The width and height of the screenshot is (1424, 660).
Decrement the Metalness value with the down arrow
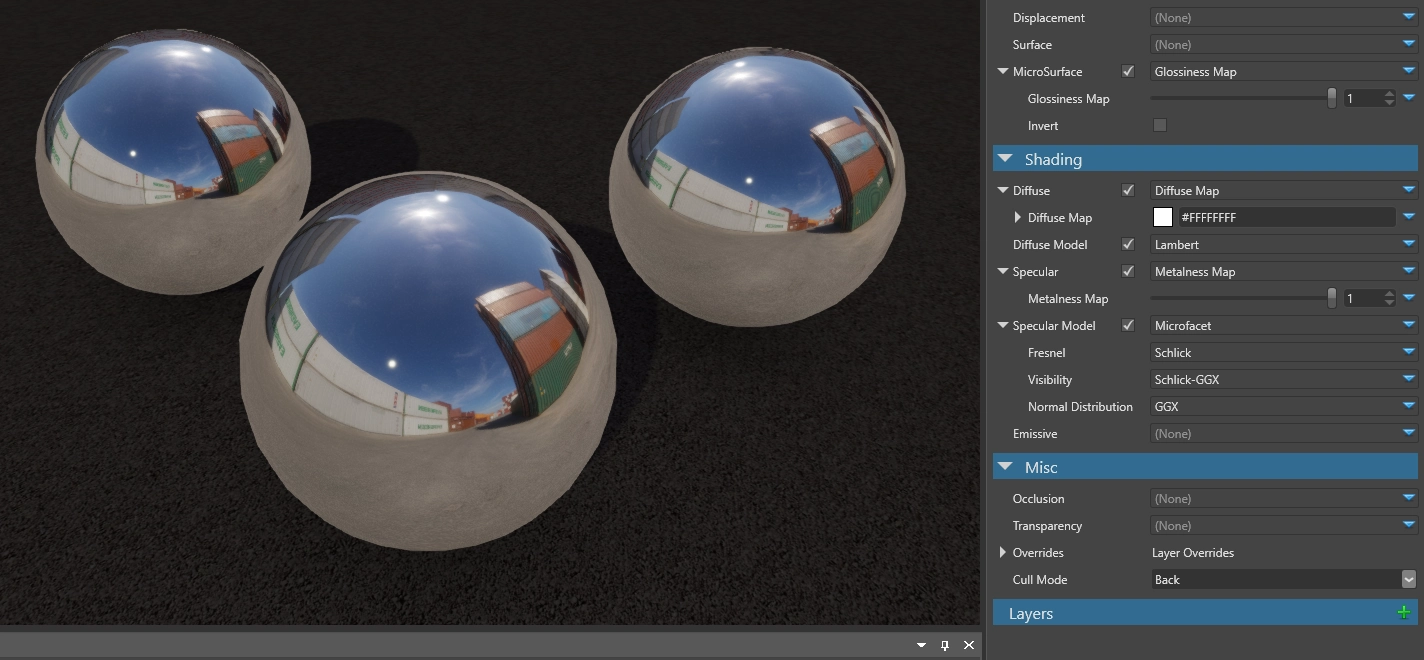coord(1389,302)
